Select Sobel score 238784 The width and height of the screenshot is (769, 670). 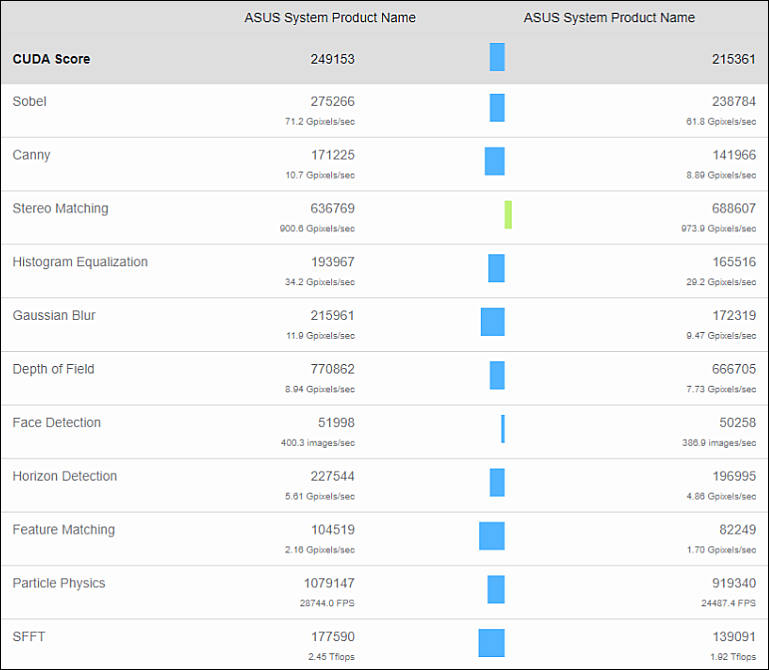tap(734, 102)
